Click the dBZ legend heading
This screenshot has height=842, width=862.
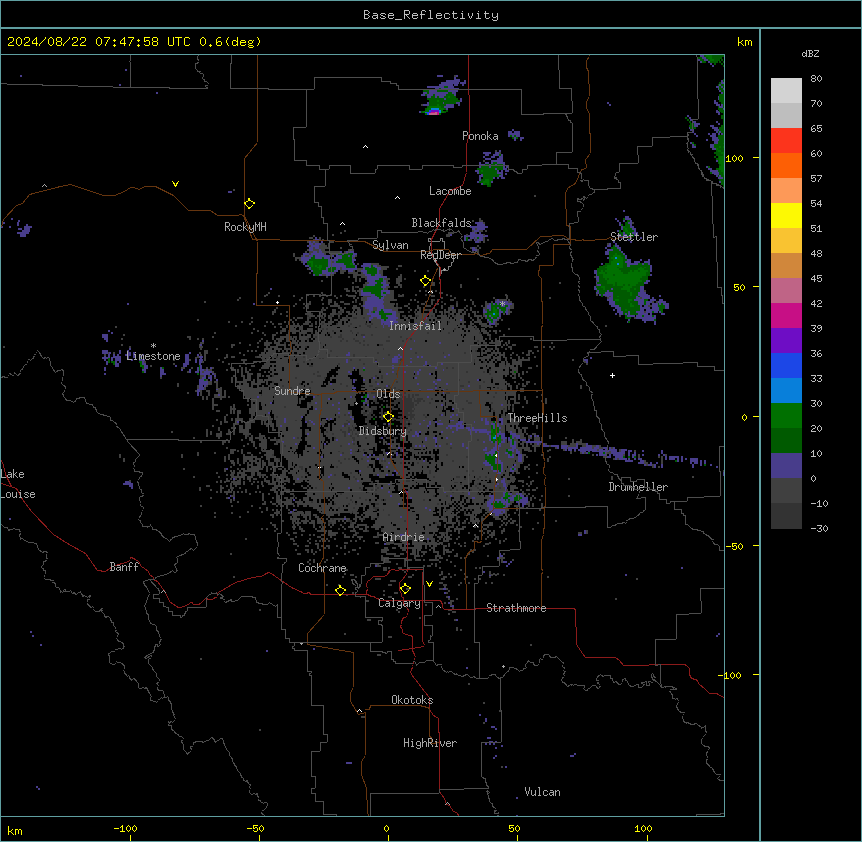point(810,53)
